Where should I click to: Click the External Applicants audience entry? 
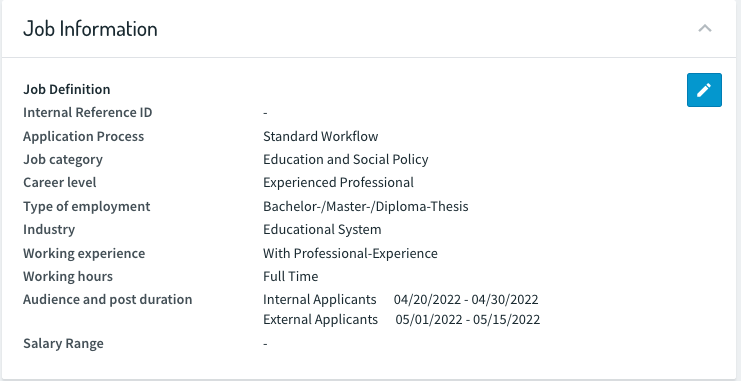[x=320, y=320]
